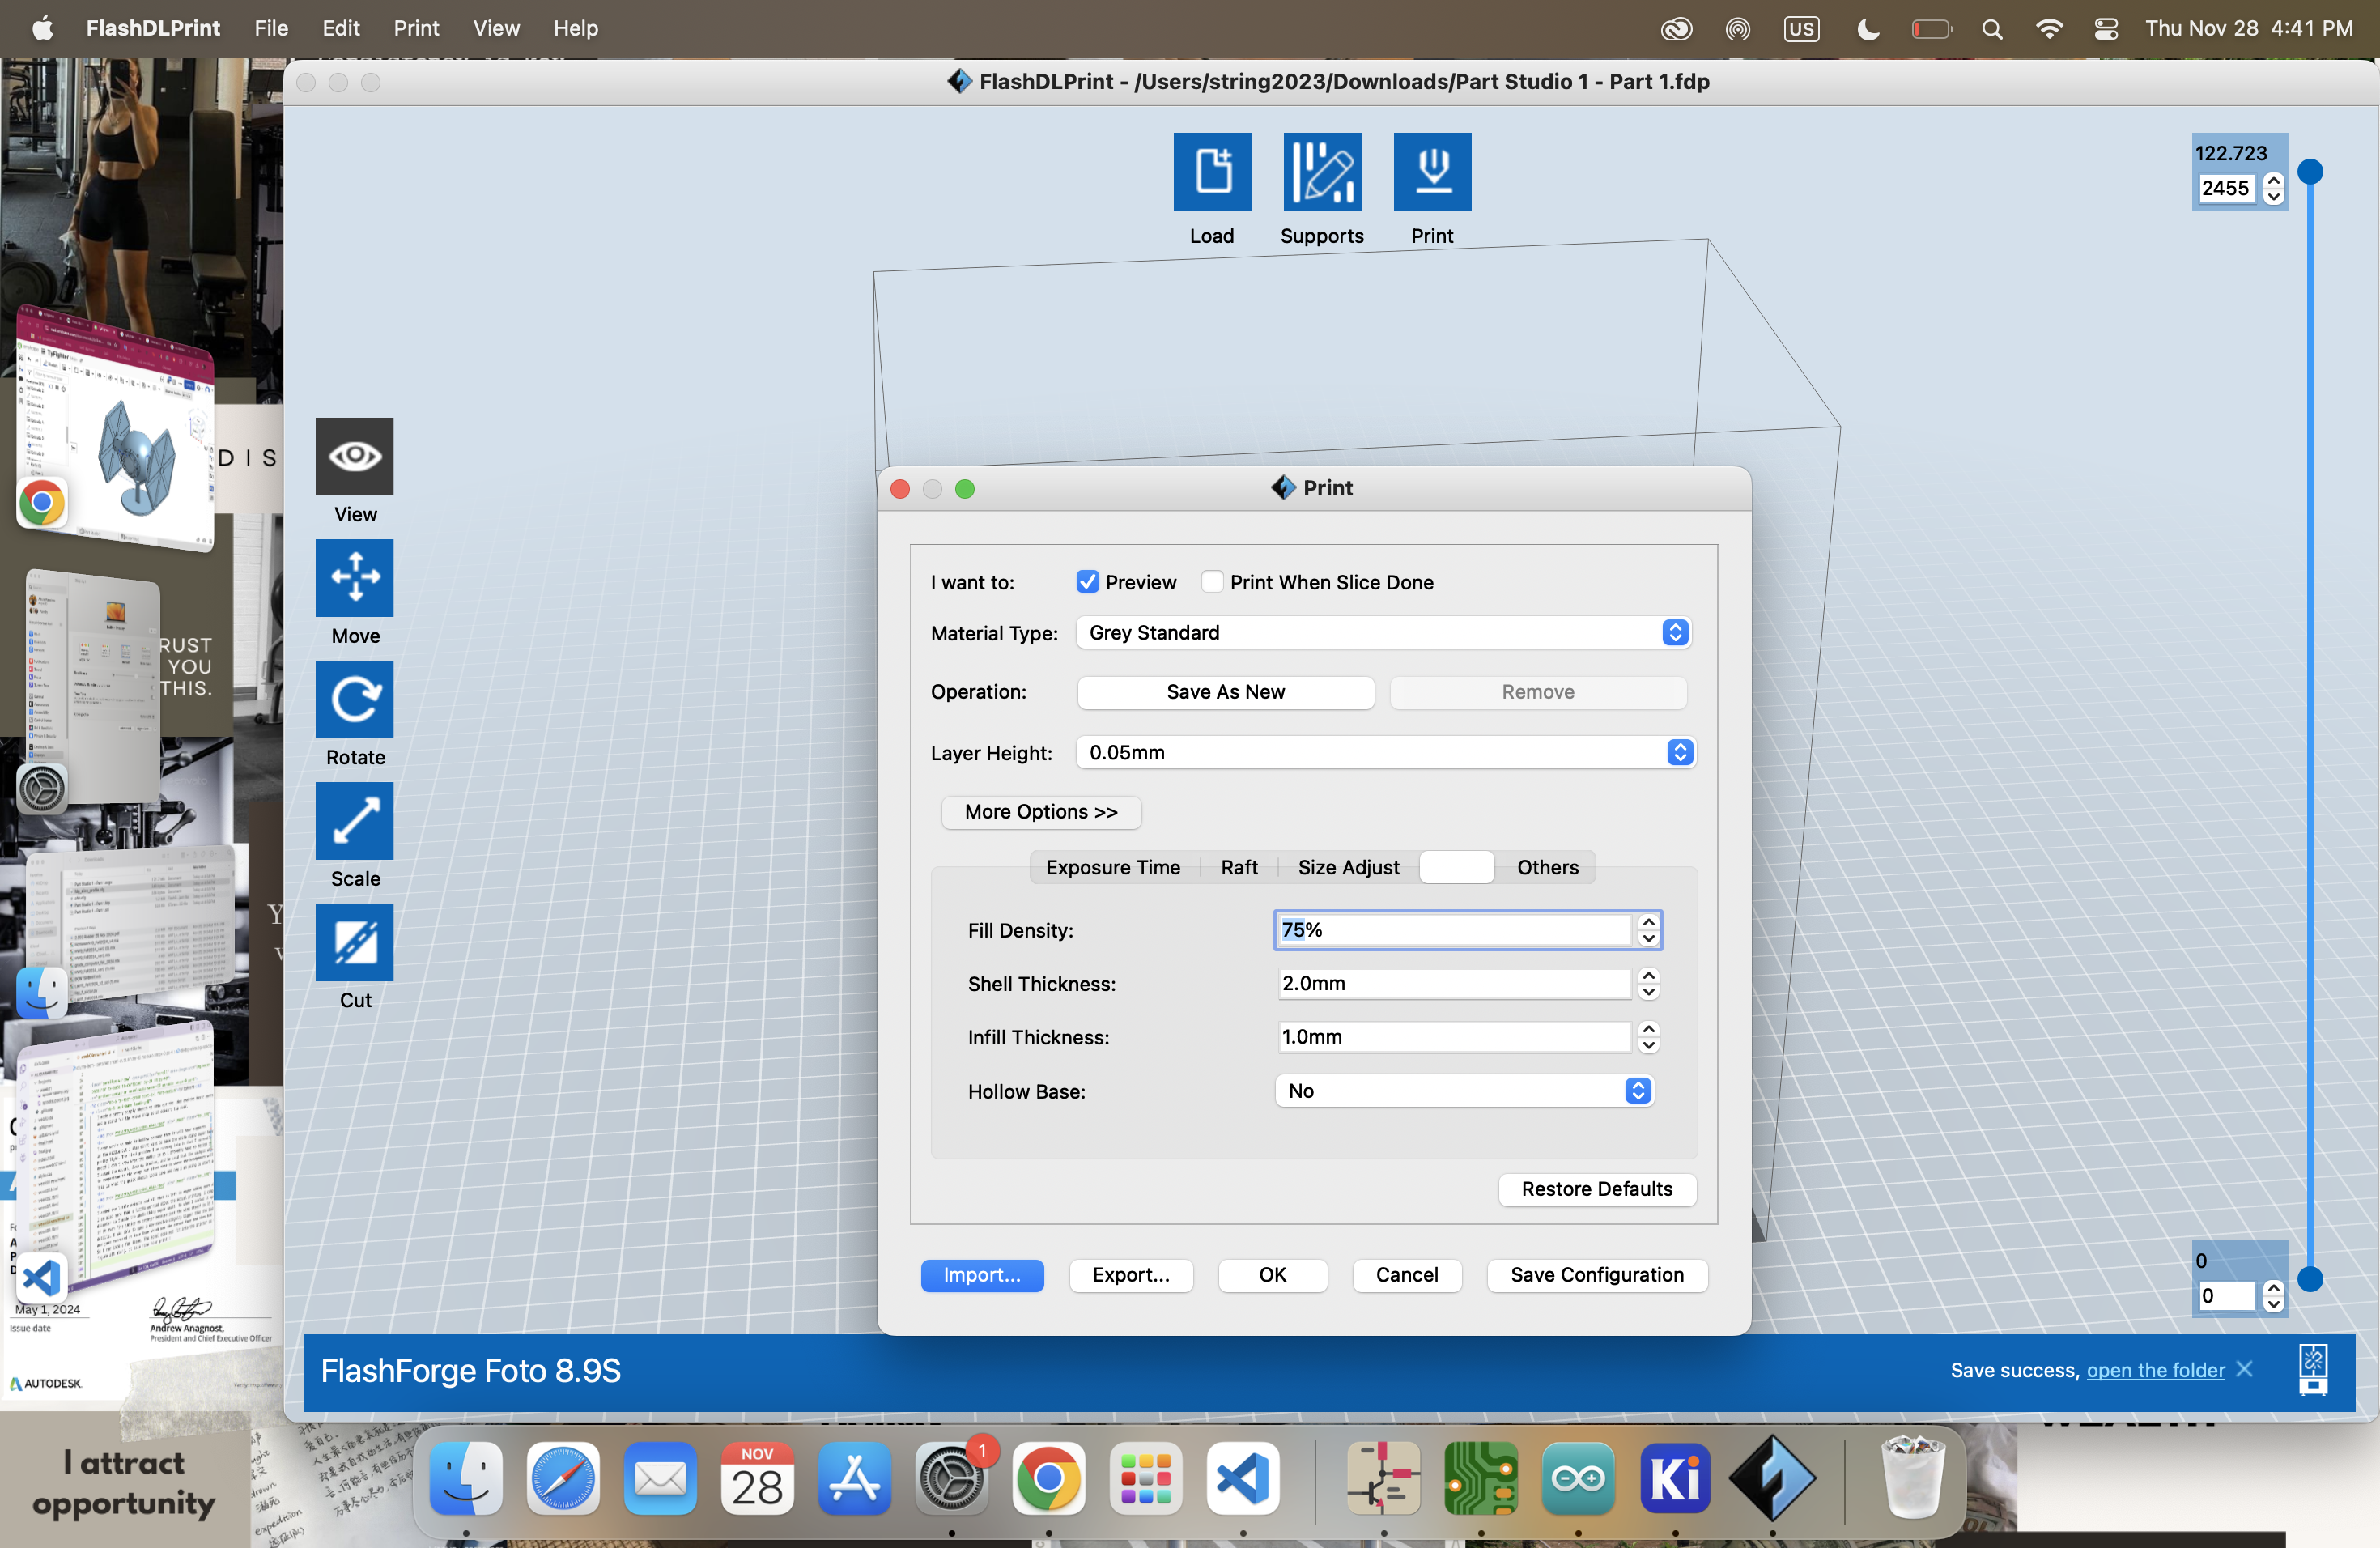2380x1548 pixels.
Task: Click the Shell Thickness input field
Action: (1454, 984)
